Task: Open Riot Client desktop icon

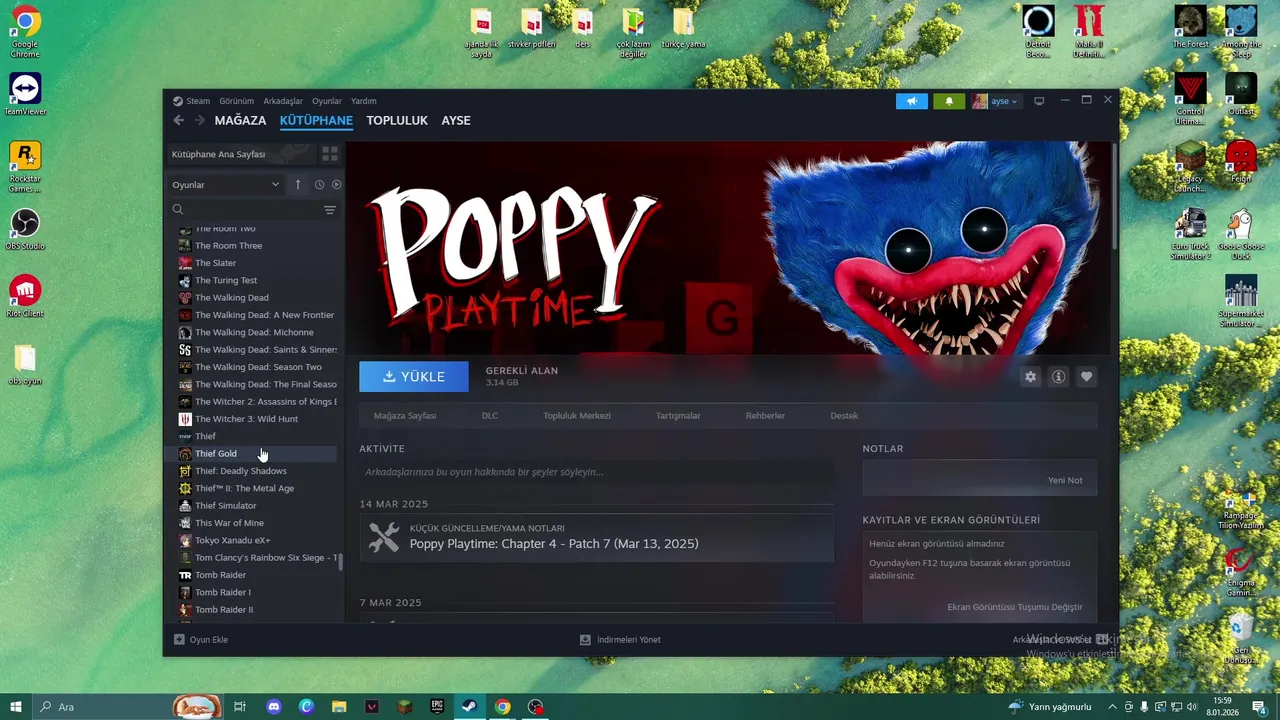Action: tap(25, 296)
